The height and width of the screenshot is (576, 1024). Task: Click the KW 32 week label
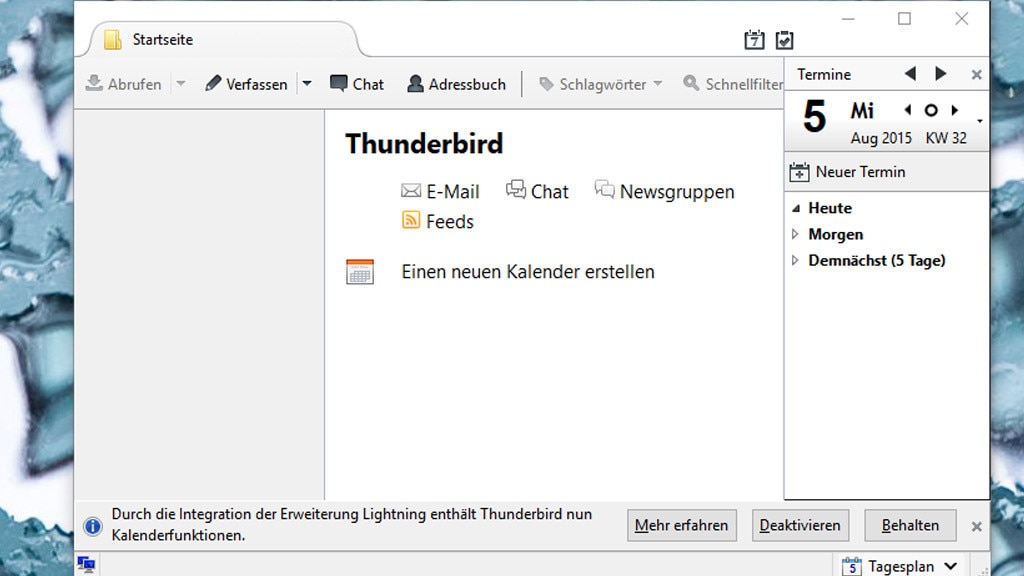[x=946, y=138]
